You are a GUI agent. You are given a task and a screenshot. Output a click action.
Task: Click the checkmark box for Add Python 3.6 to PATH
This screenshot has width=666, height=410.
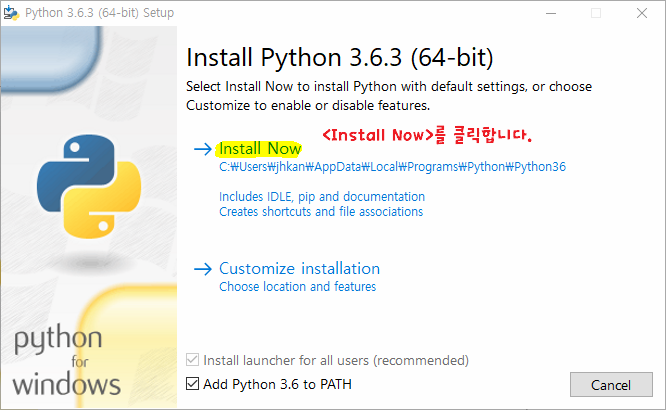click(192, 384)
